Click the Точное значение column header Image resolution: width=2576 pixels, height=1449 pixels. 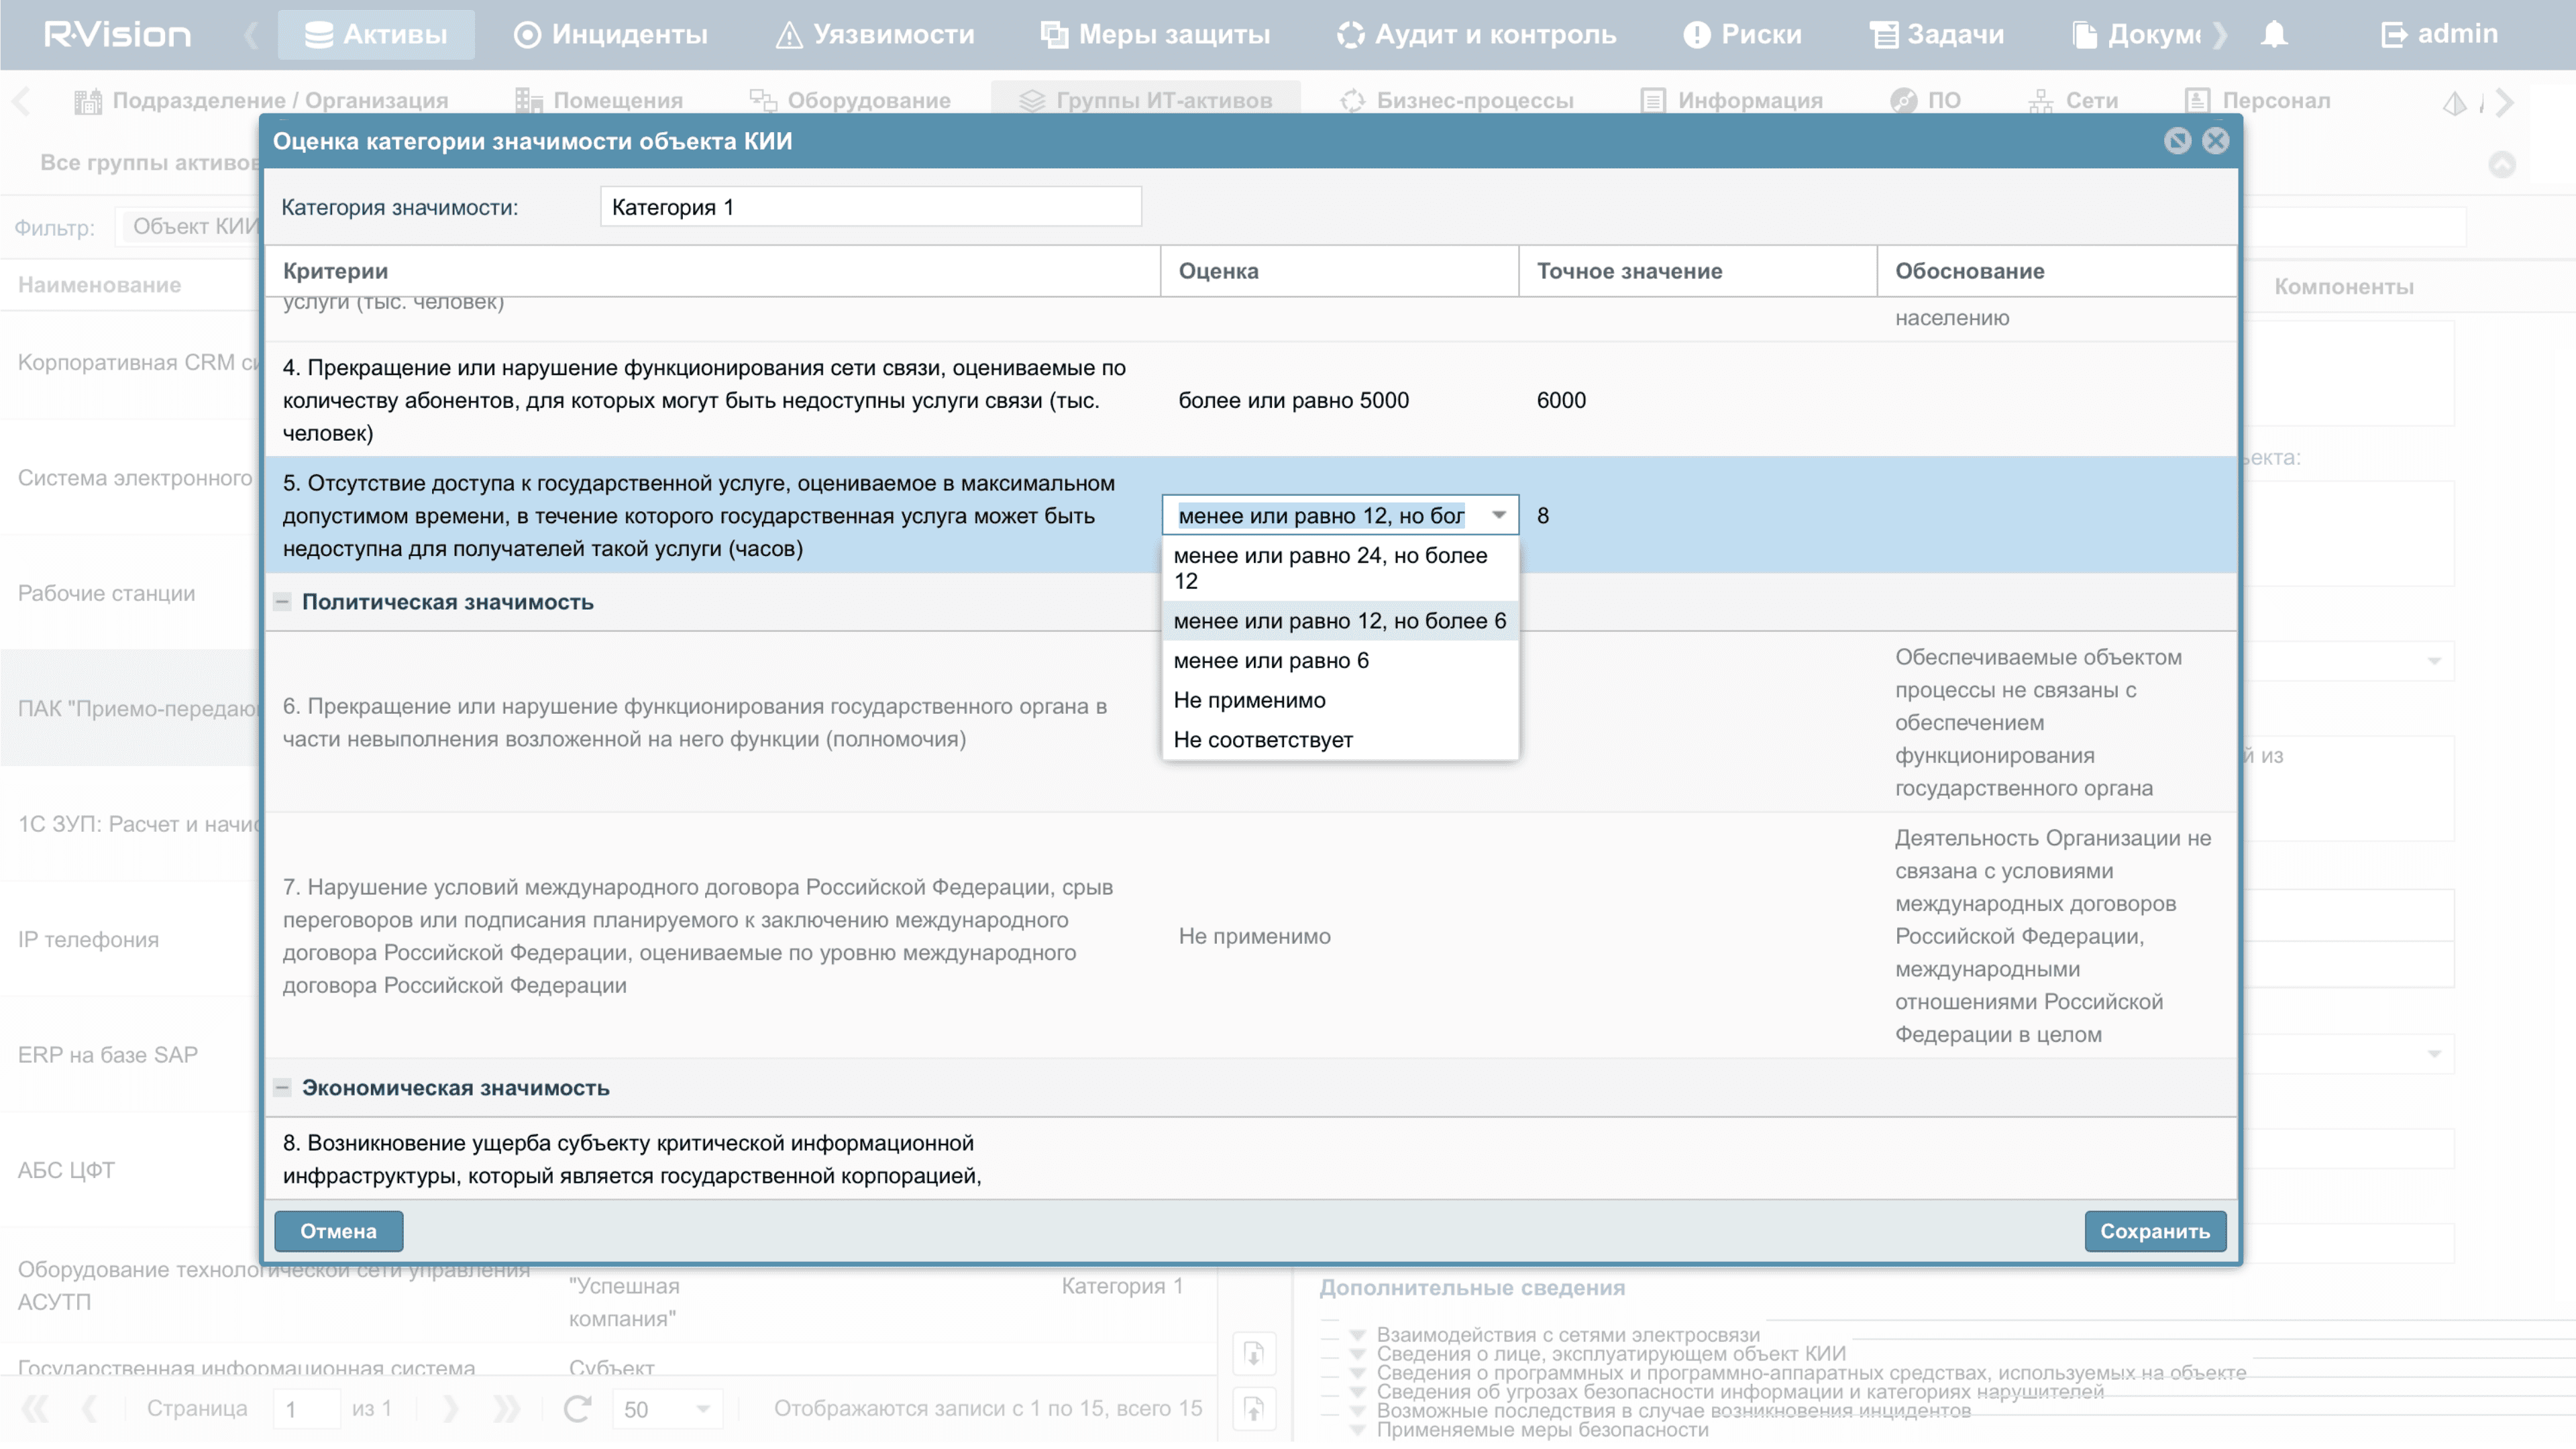(x=1697, y=271)
